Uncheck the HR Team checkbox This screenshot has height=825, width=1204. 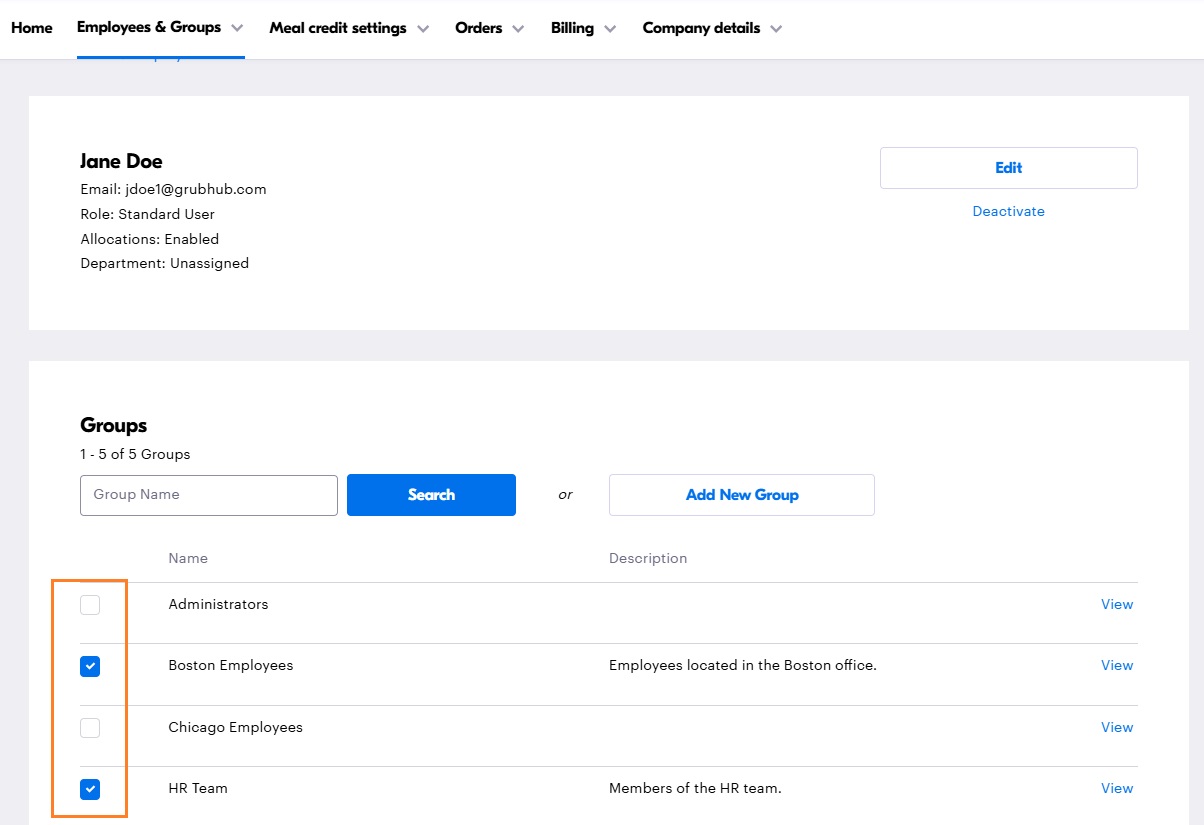(x=90, y=789)
